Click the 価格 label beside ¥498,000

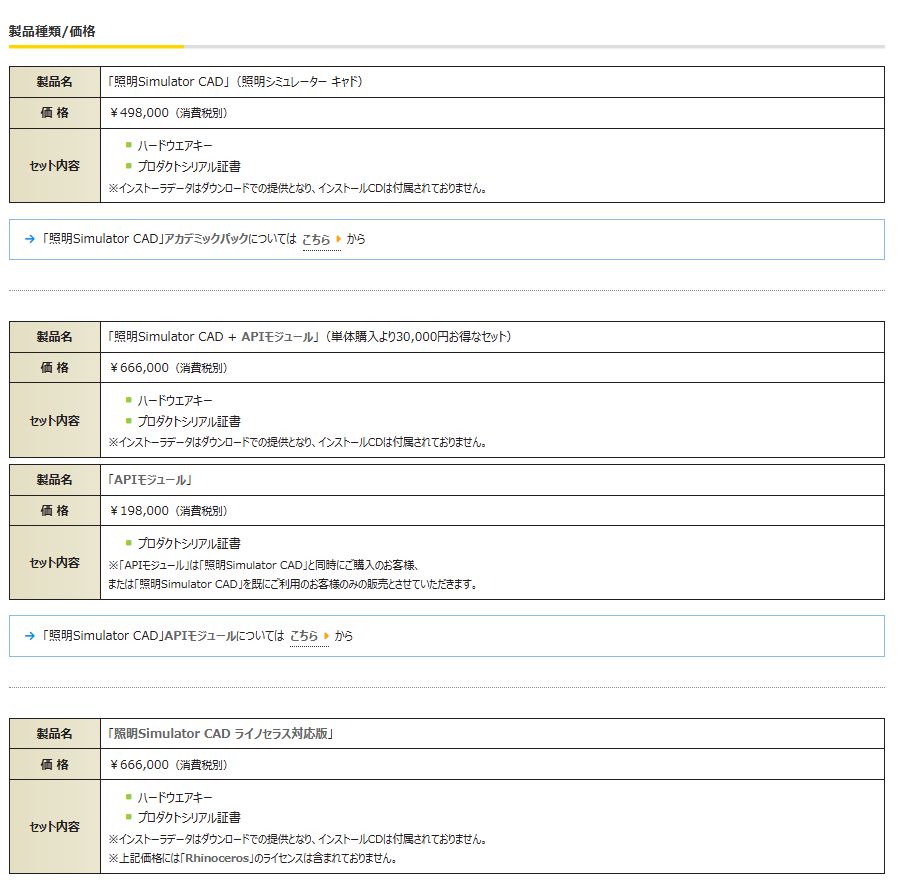tap(55, 113)
